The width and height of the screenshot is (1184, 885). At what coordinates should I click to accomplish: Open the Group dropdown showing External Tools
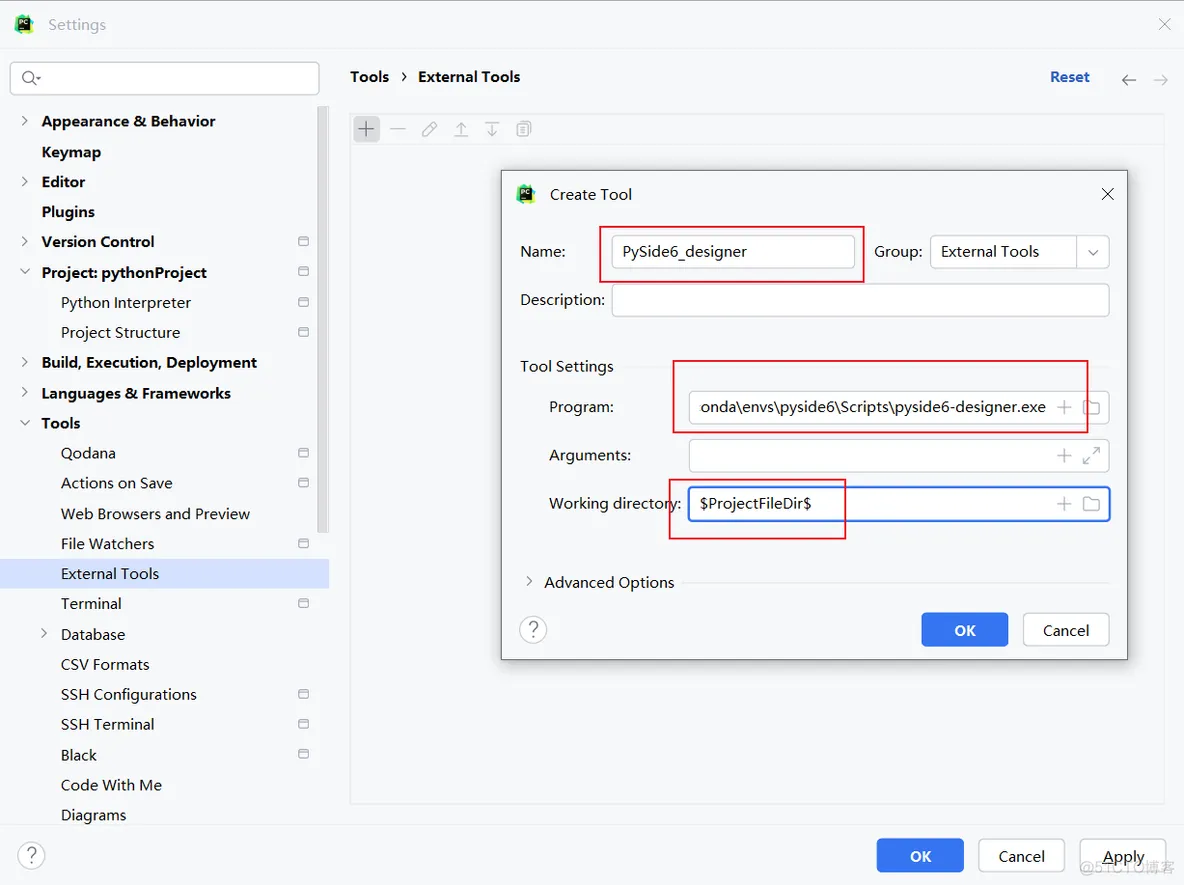tap(1092, 252)
